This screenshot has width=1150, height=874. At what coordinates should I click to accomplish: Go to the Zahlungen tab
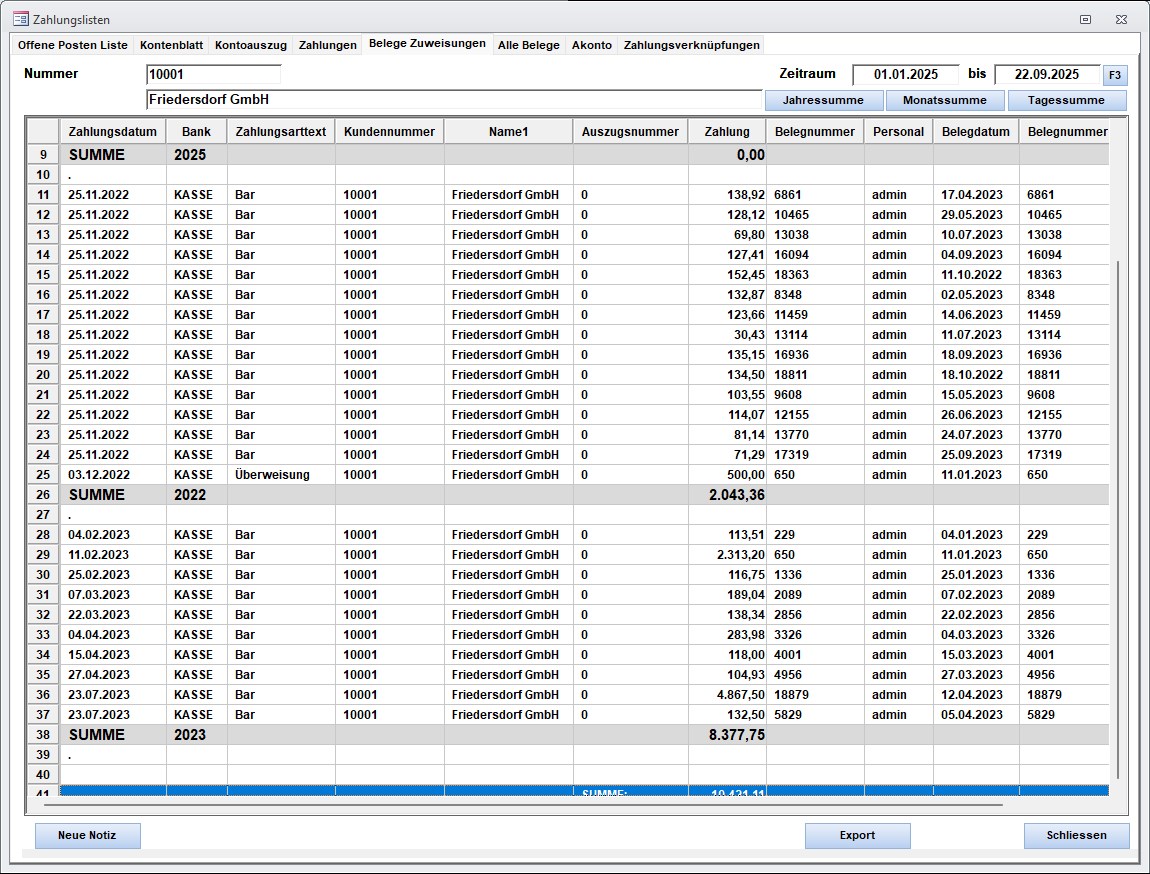[x=327, y=45]
